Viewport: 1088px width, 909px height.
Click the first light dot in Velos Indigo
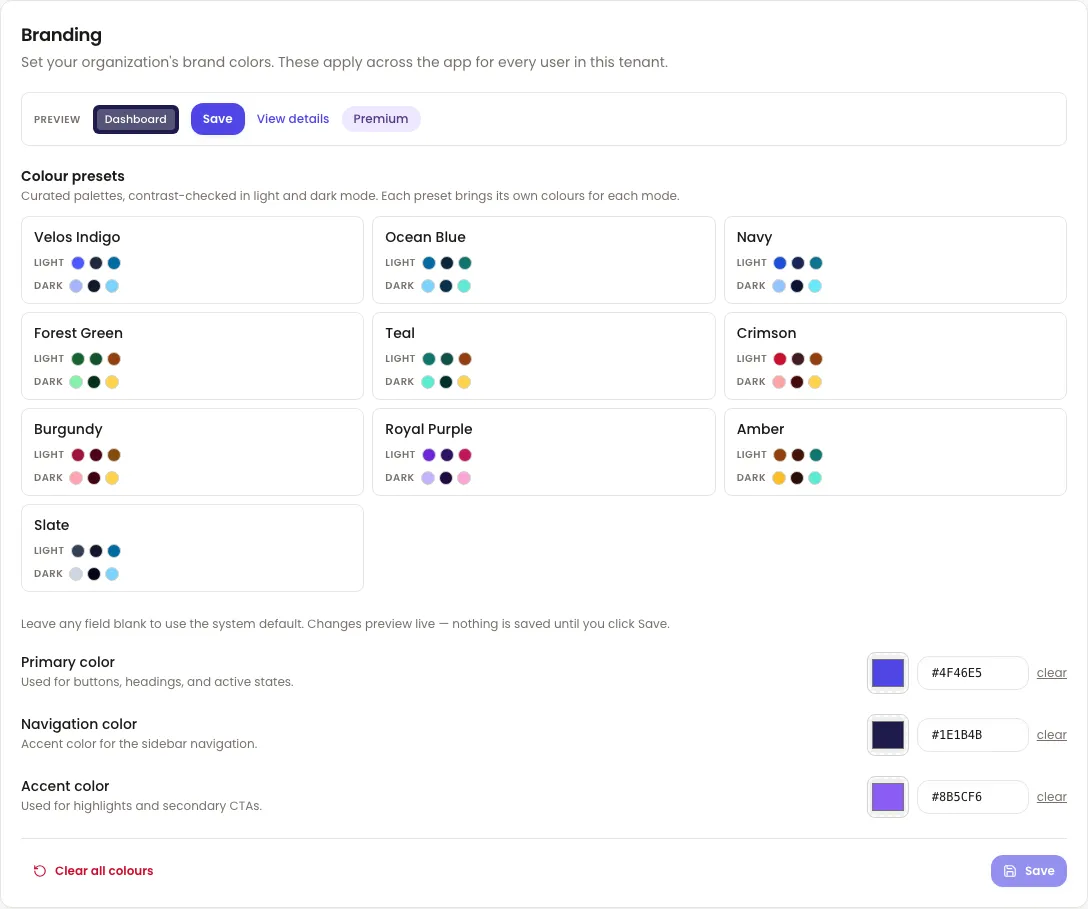pos(78,263)
